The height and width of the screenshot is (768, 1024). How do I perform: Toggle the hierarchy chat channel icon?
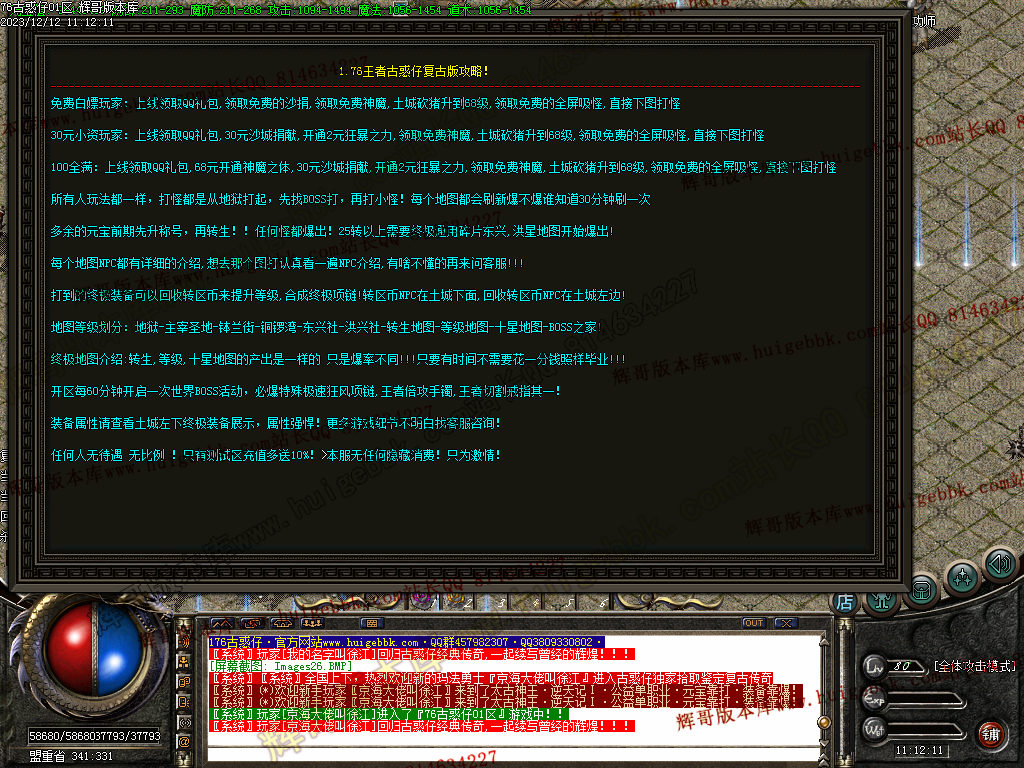pos(184,662)
